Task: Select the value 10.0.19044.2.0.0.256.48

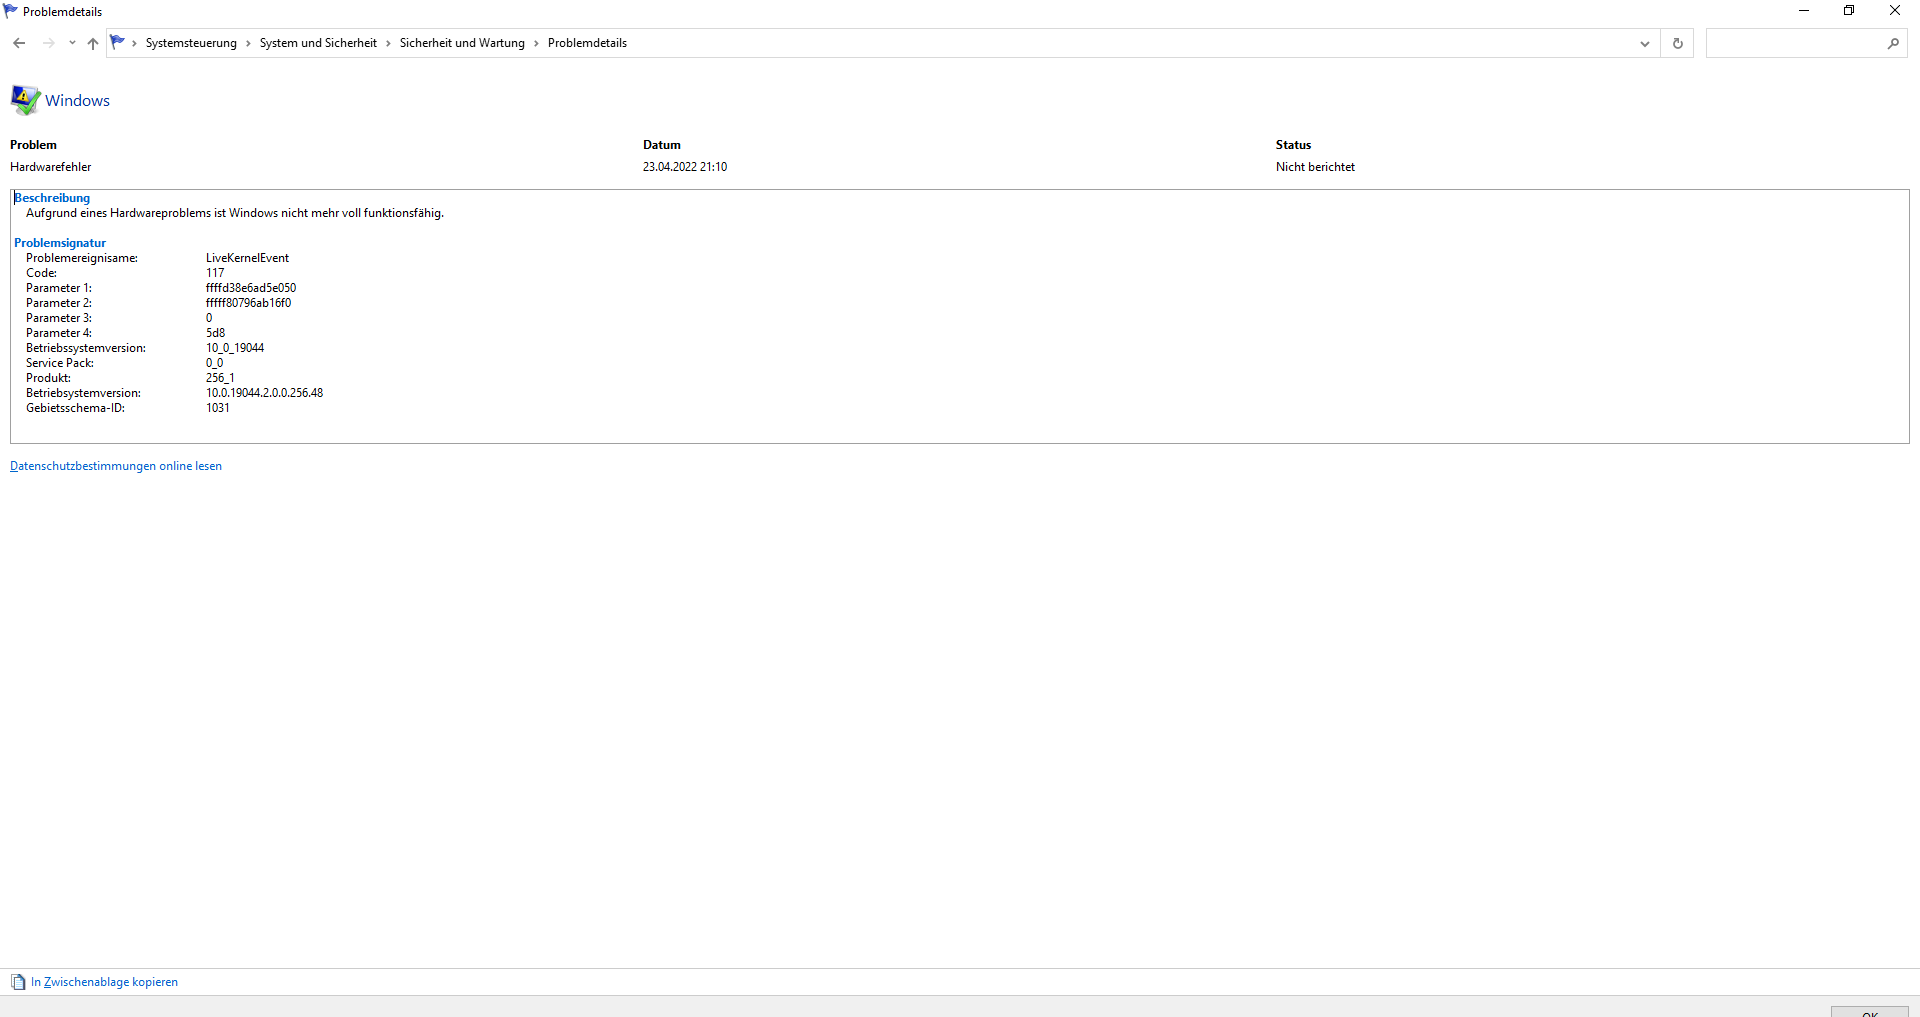Action: click(x=264, y=393)
